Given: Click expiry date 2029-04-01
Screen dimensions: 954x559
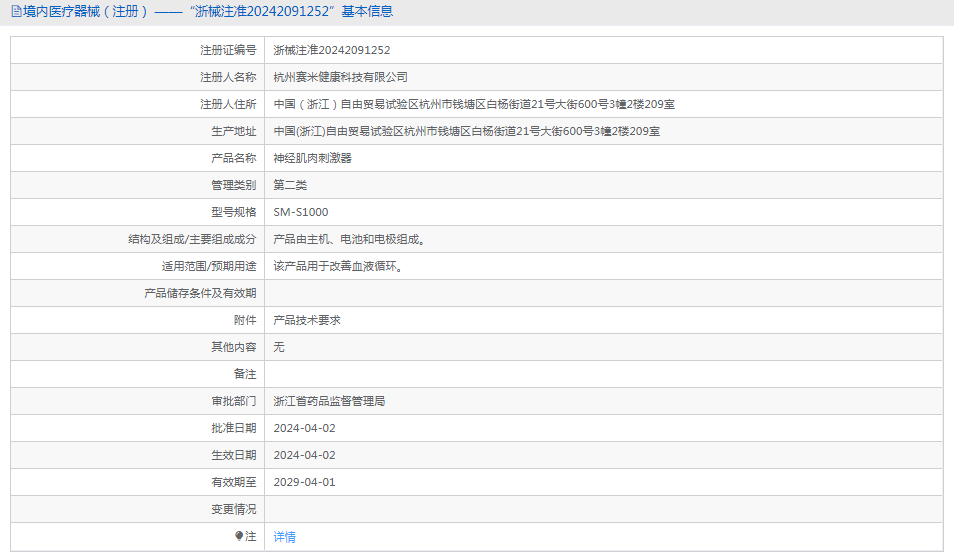Looking at the screenshot, I should tap(304, 482).
